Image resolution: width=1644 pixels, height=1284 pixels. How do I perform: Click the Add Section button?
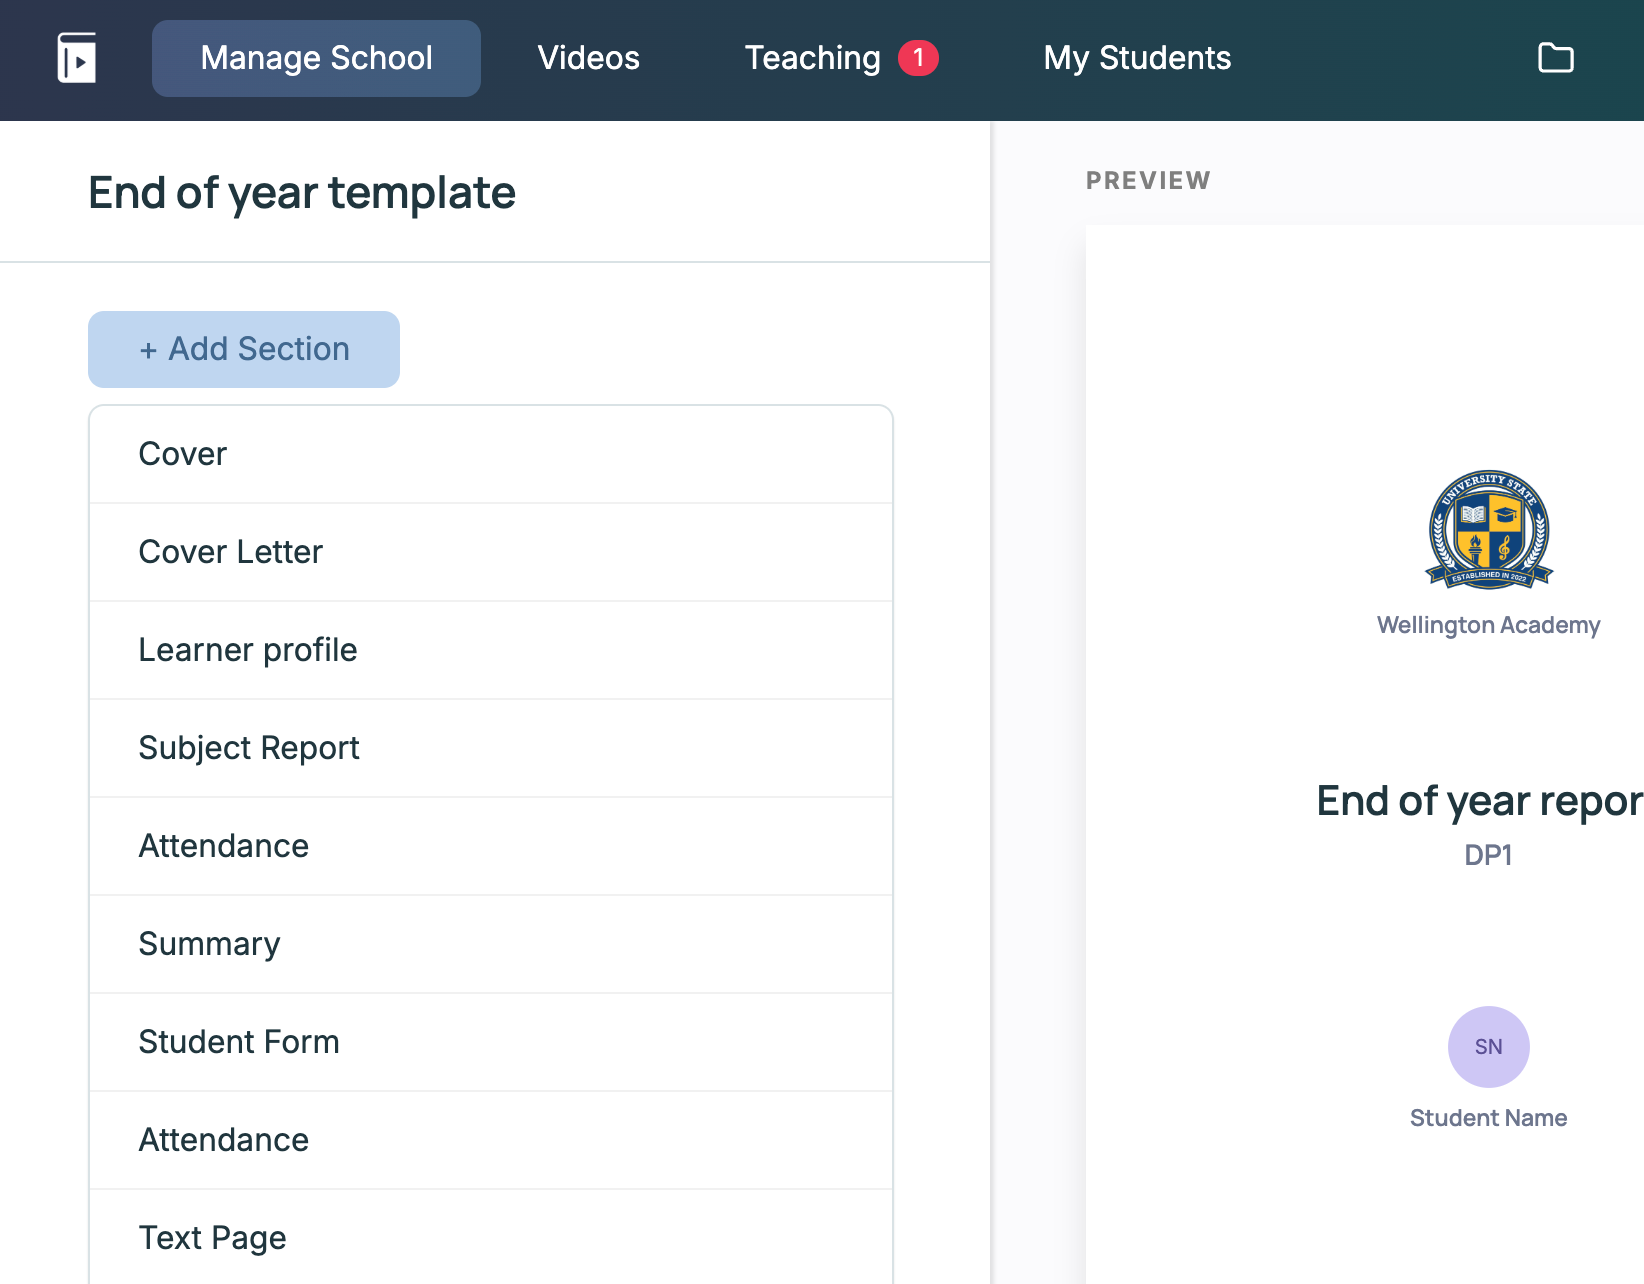coord(244,349)
